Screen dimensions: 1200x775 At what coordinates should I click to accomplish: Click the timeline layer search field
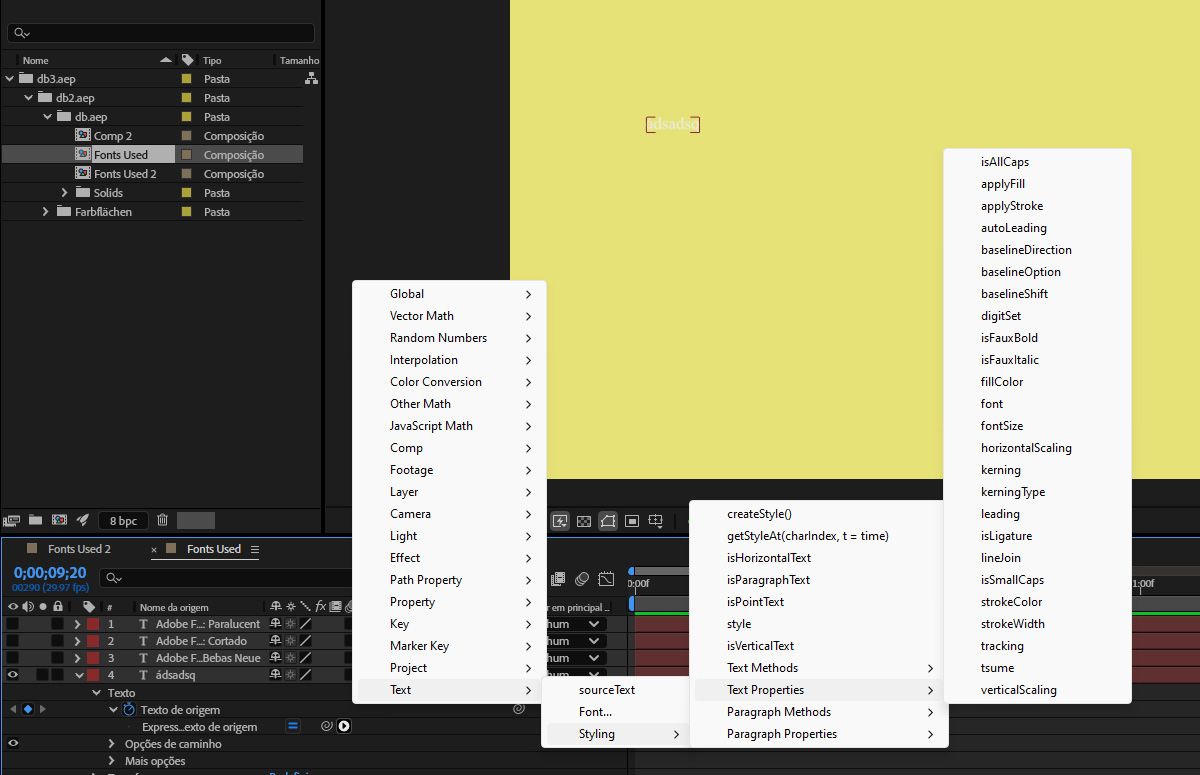click(225, 578)
